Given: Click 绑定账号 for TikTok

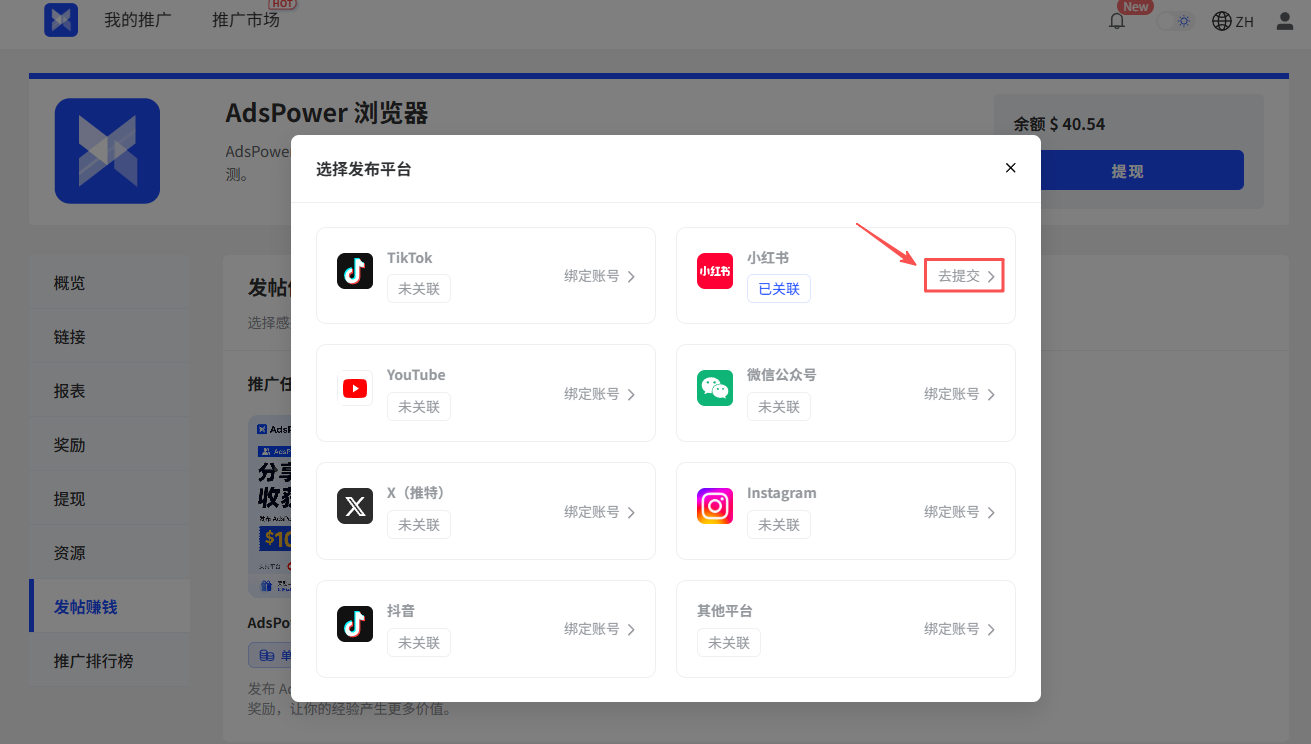Looking at the screenshot, I should tap(600, 276).
